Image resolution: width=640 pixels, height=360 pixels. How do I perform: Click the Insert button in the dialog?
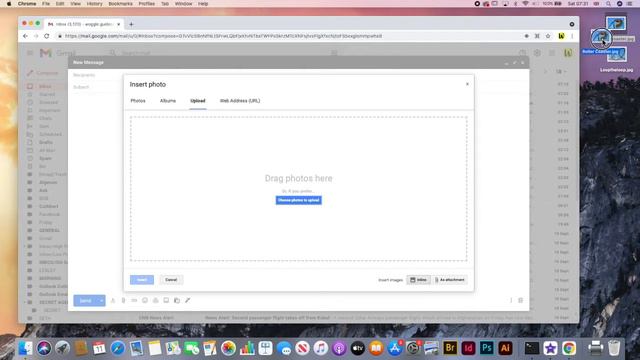coord(142,280)
